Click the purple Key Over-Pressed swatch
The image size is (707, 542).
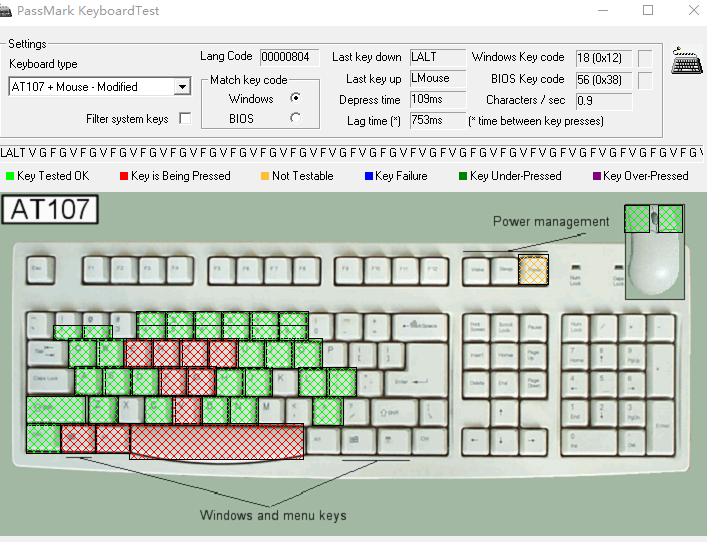click(597, 176)
